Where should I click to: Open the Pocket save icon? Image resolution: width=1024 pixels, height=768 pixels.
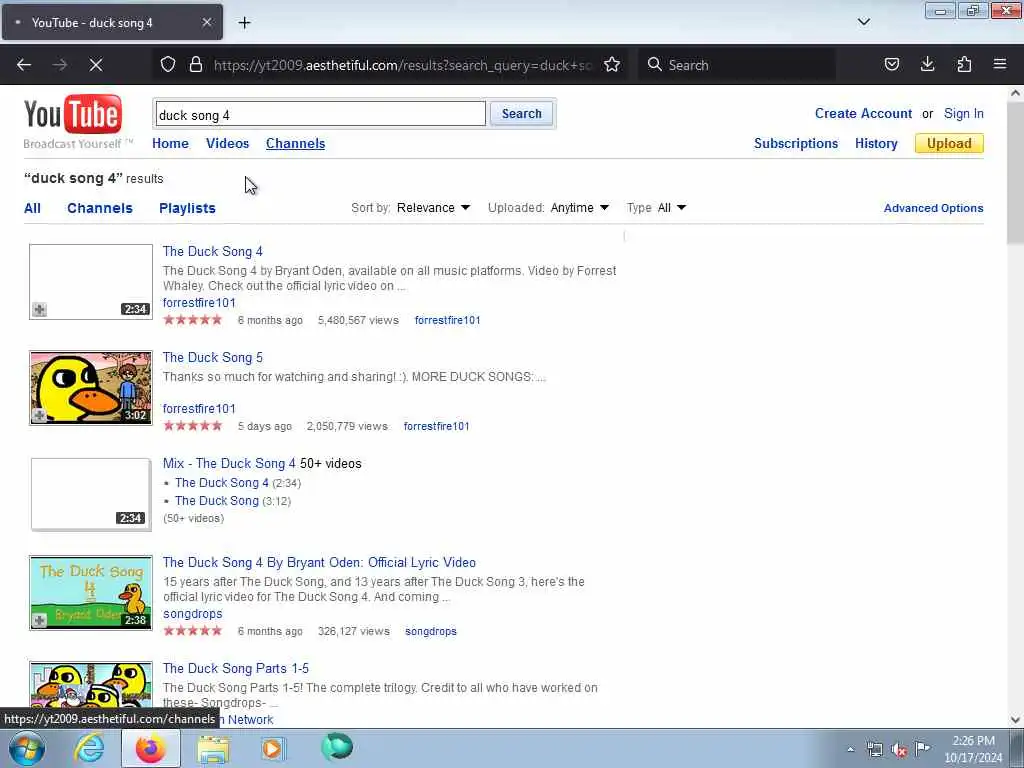[x=891, y=65]
